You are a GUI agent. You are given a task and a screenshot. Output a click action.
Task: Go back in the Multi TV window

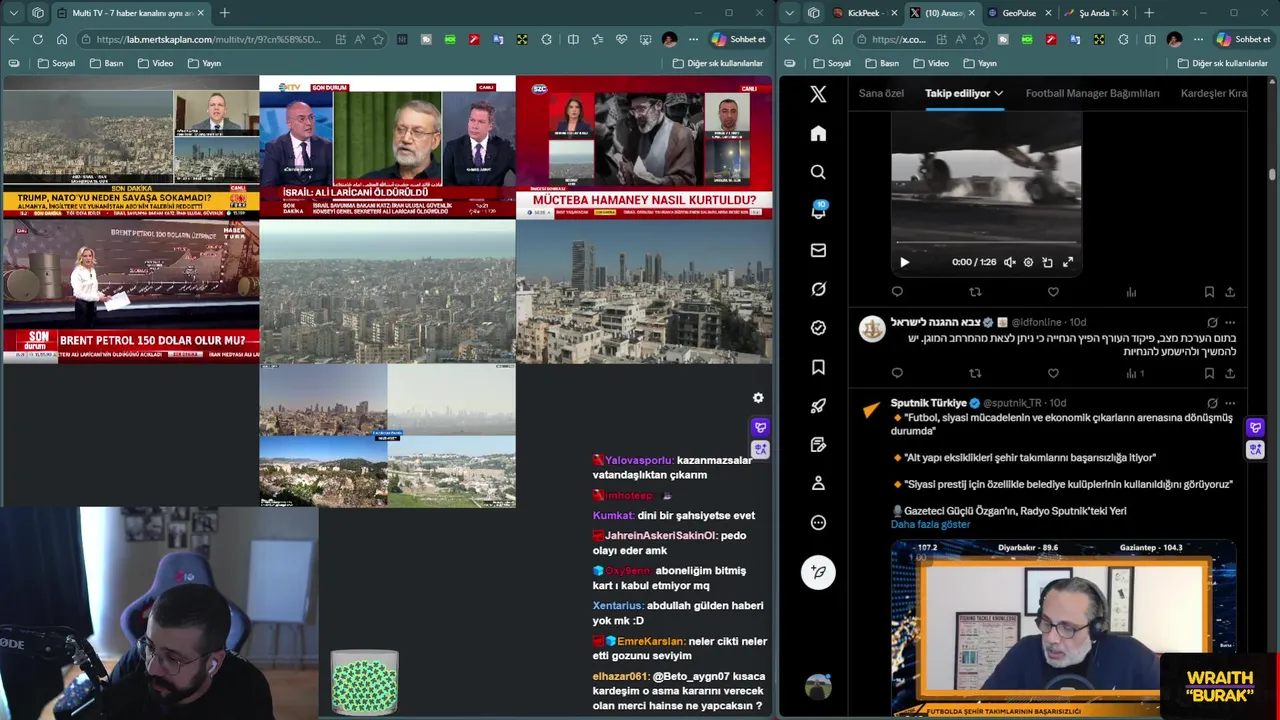pos(13,39)
